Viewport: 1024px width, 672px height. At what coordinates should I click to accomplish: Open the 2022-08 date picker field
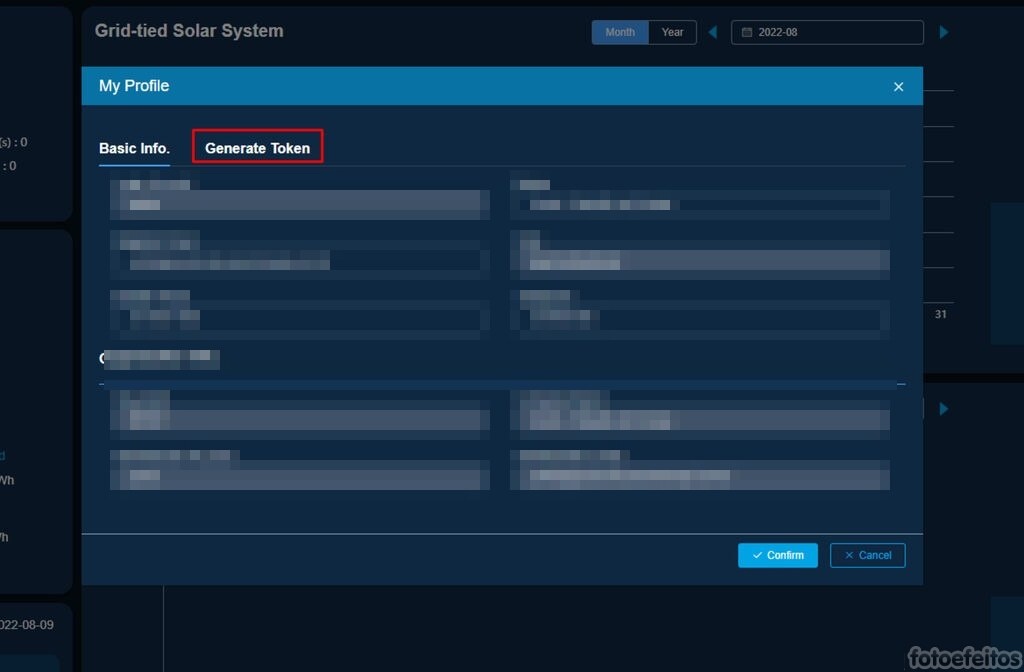point(827,32)
